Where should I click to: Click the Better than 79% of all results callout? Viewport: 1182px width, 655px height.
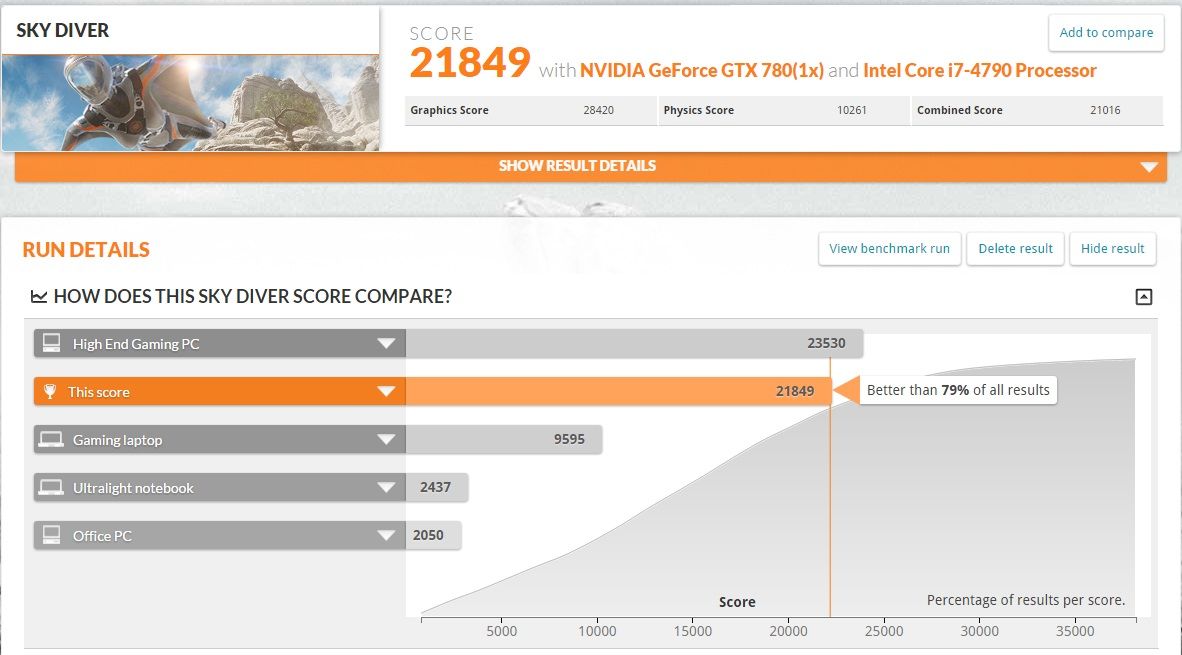(957, 390)
